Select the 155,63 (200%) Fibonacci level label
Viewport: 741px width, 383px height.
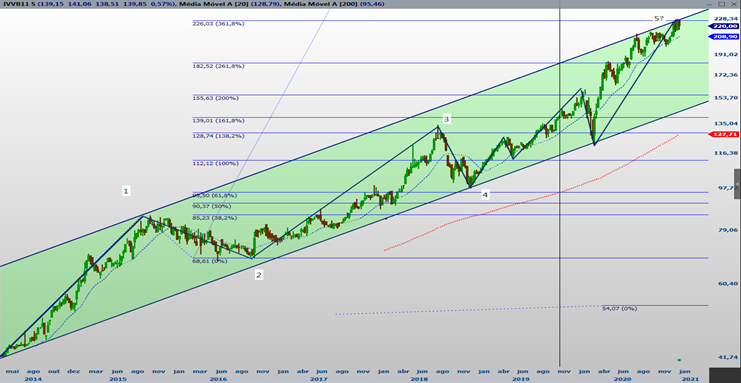(x=215, y=98)
